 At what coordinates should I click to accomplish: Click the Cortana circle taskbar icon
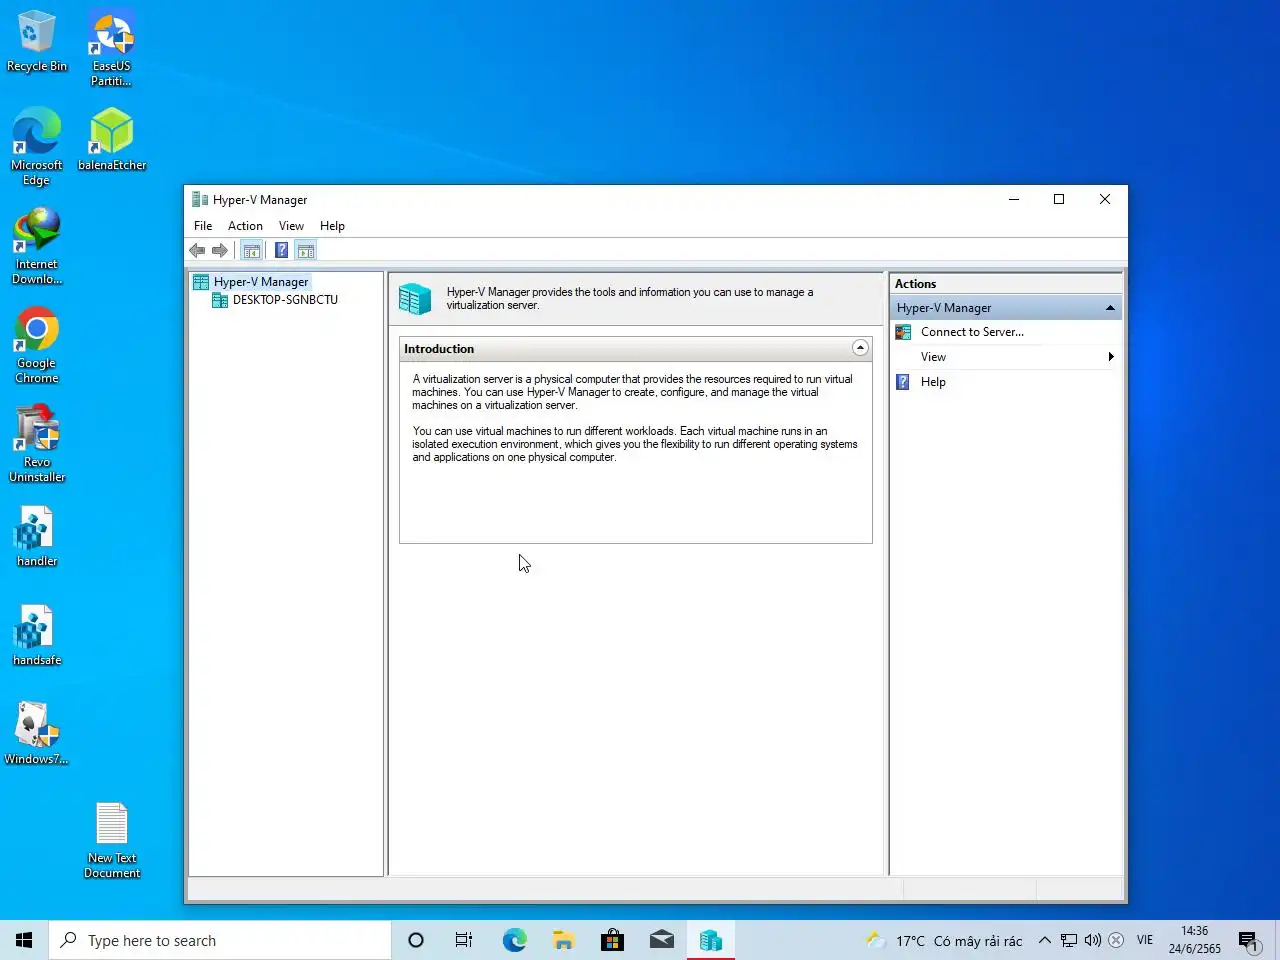416,940
